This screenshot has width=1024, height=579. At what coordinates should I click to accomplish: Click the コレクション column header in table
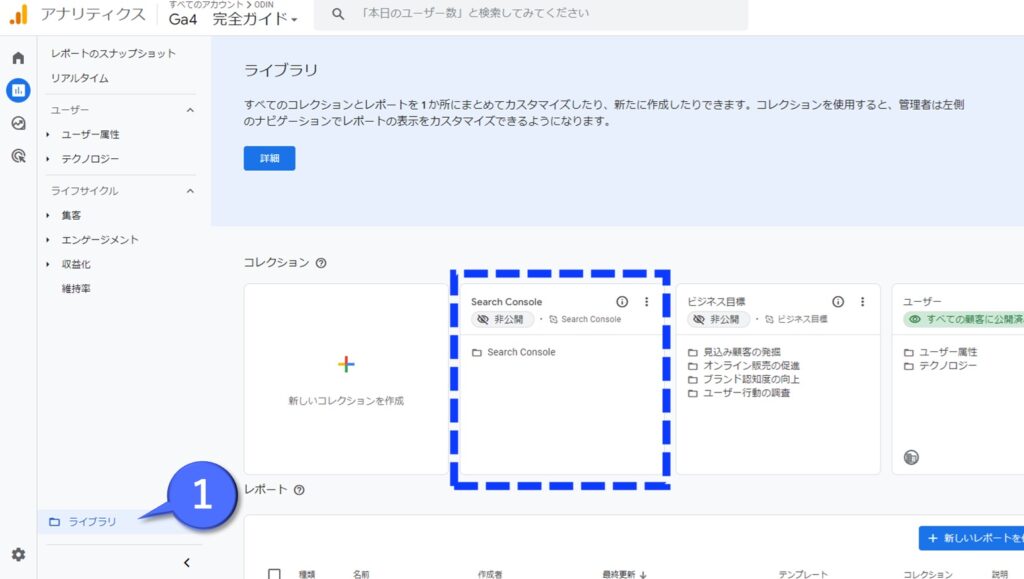click(927, 574)
